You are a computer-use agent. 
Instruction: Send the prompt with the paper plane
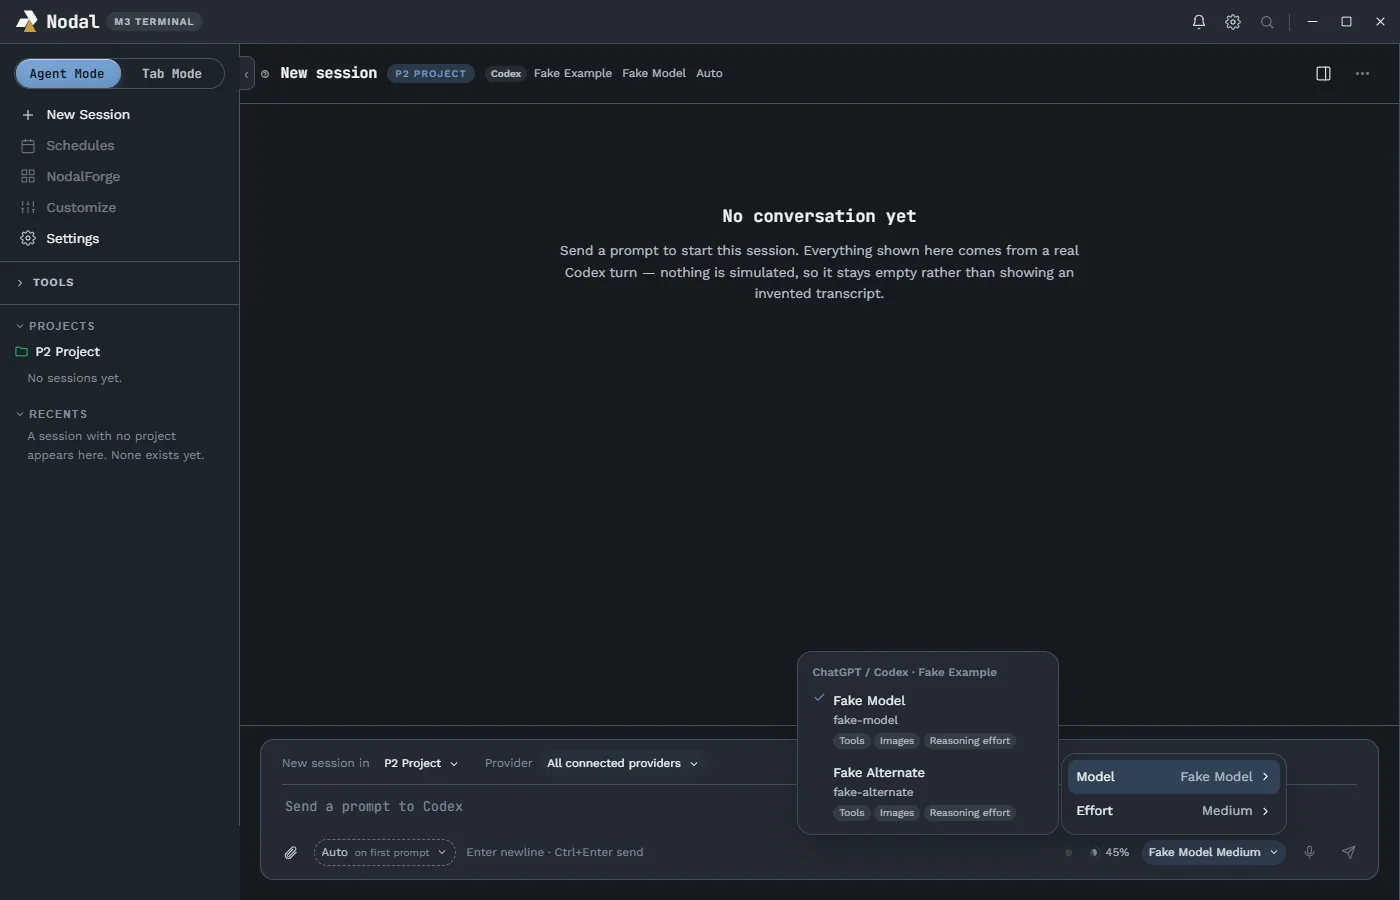click(1348, 852)
